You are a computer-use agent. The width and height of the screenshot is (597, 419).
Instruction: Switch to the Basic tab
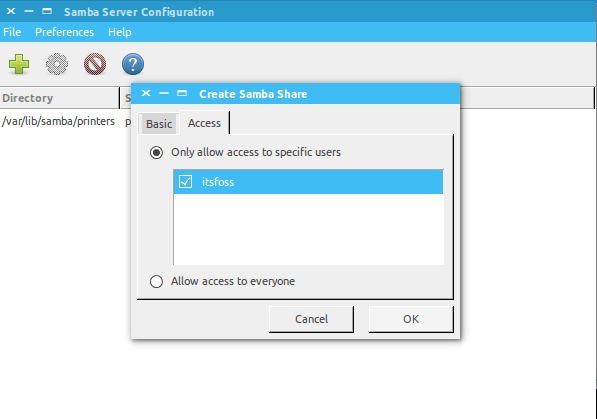point(159,124)
